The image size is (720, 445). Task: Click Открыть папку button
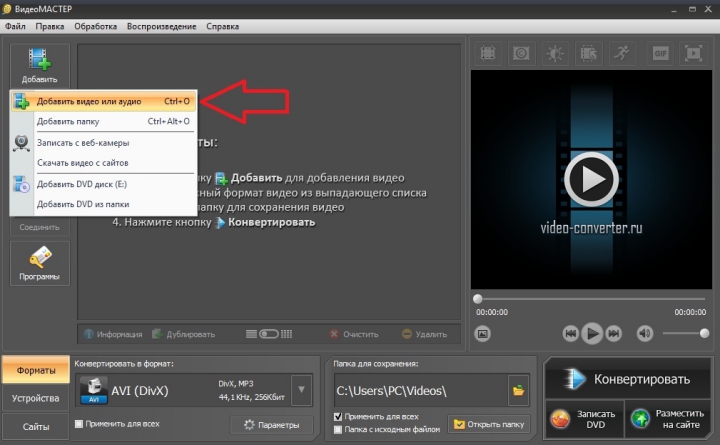[489, 424]
